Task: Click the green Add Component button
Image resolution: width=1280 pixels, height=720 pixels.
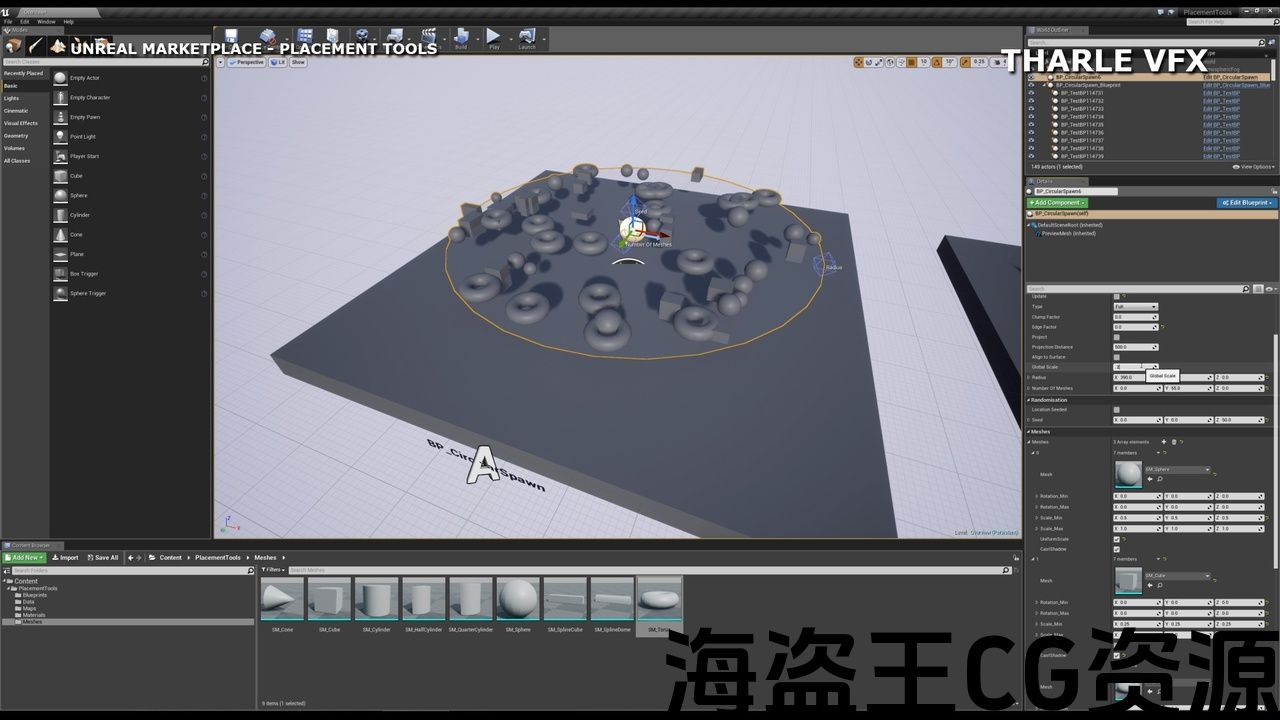Action: (x=1056, y=203)
